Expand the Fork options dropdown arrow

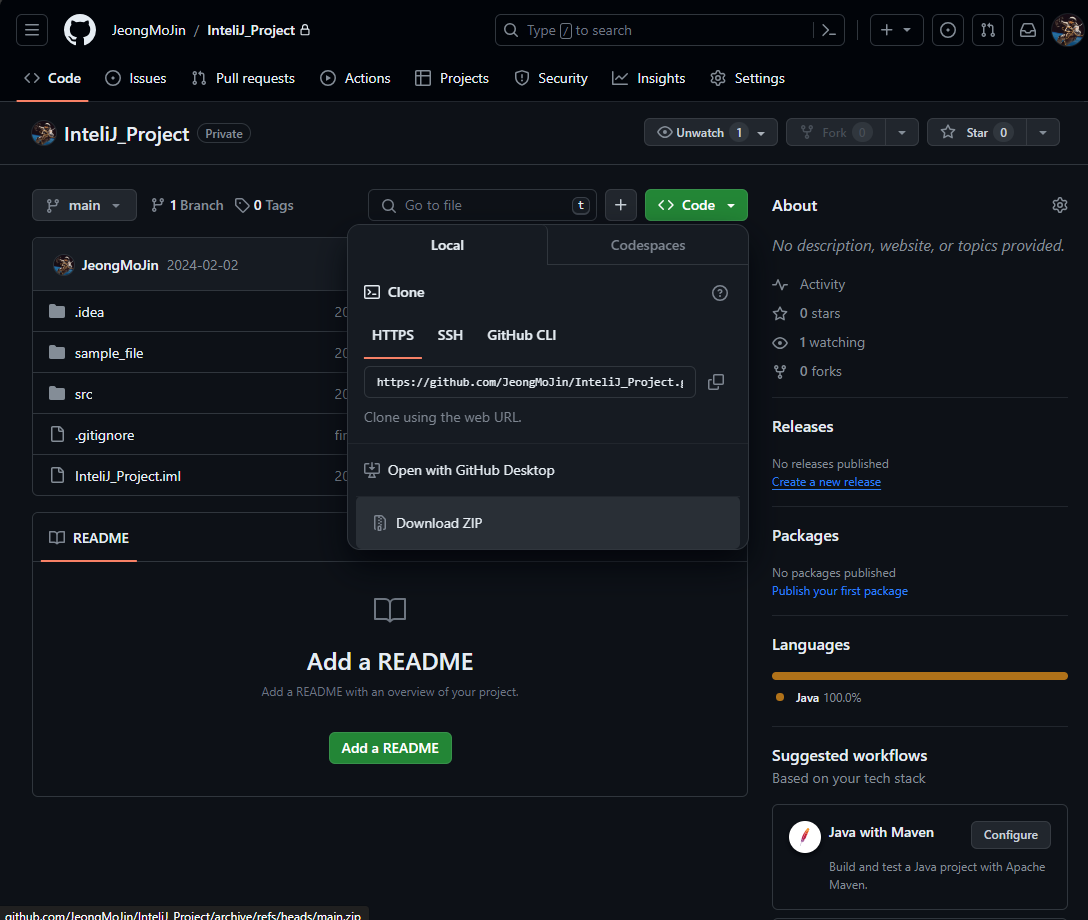point(901,133)
